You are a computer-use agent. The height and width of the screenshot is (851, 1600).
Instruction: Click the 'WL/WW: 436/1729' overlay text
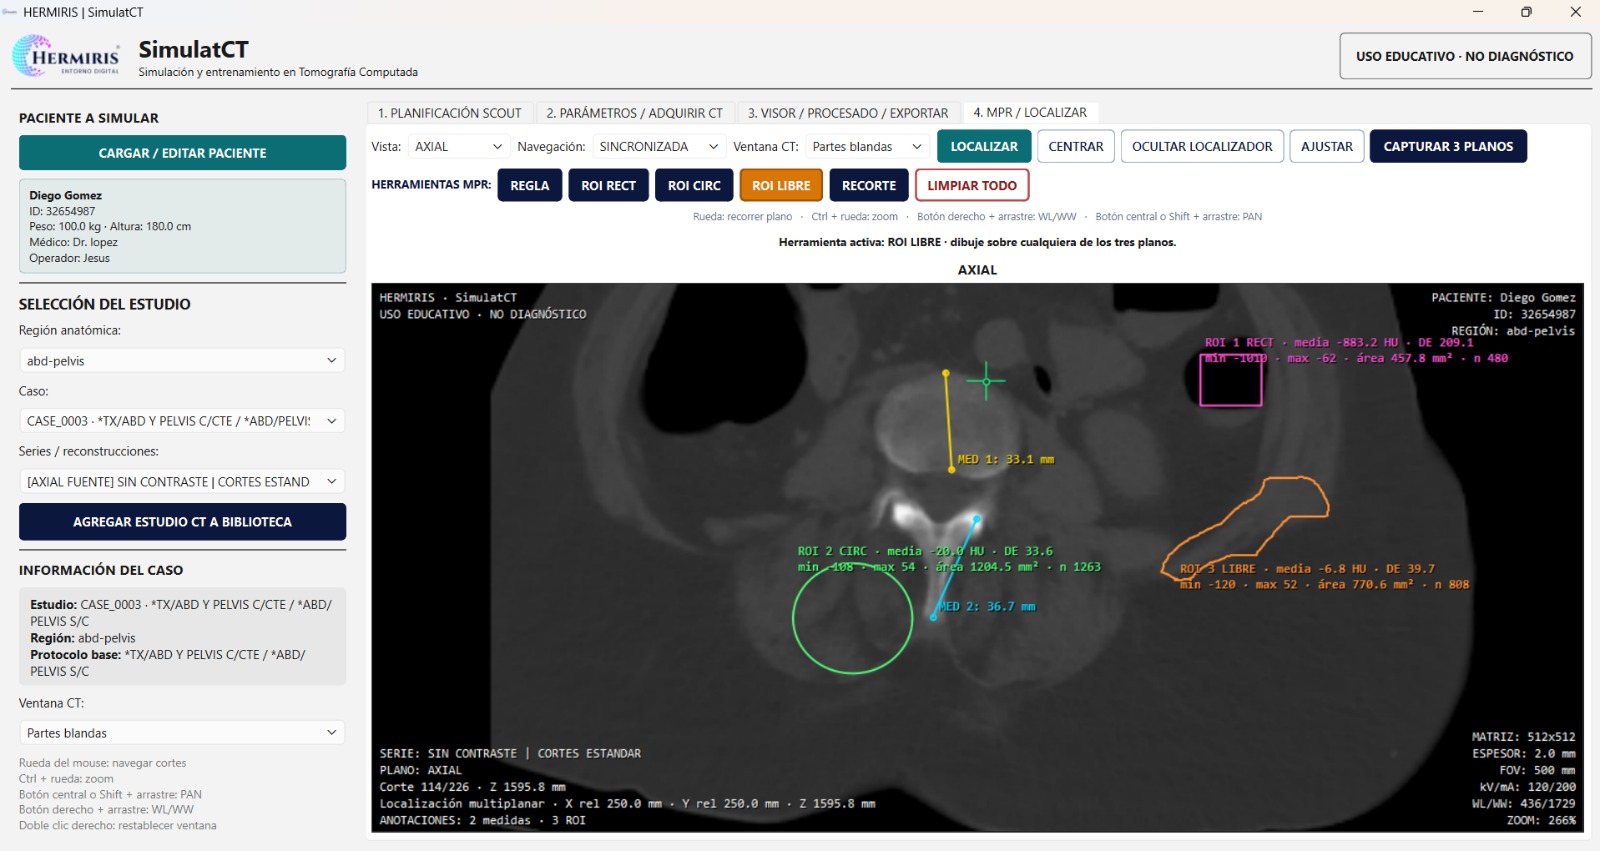pos(1523,803)
